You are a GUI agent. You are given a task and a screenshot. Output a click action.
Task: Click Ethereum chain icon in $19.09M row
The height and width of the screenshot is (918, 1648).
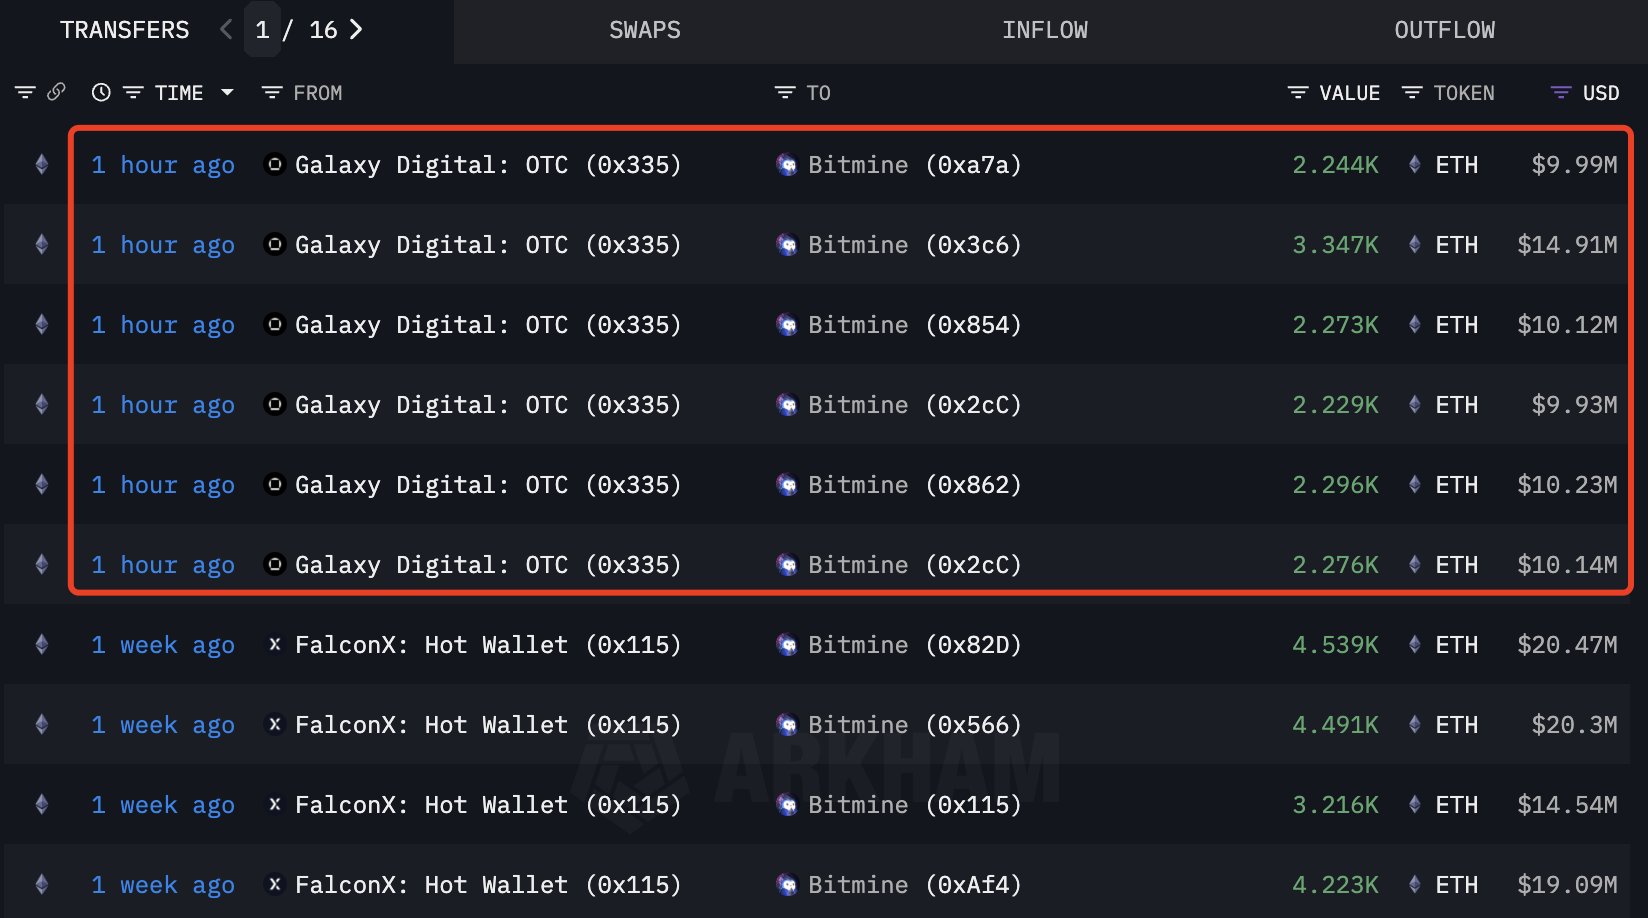pyautogui.click(x=41, y=884)
